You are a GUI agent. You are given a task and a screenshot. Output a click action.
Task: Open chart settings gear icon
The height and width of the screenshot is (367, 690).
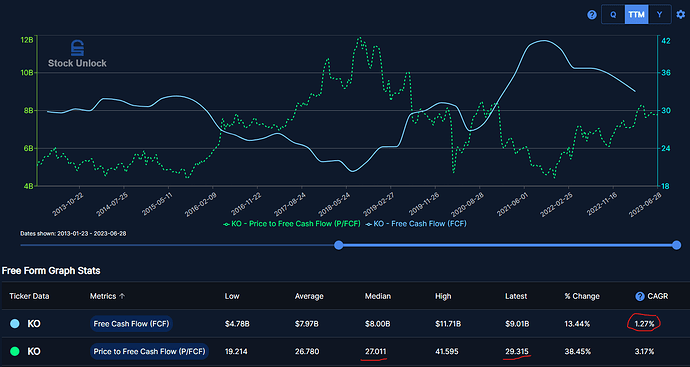[x=681, y=15]
